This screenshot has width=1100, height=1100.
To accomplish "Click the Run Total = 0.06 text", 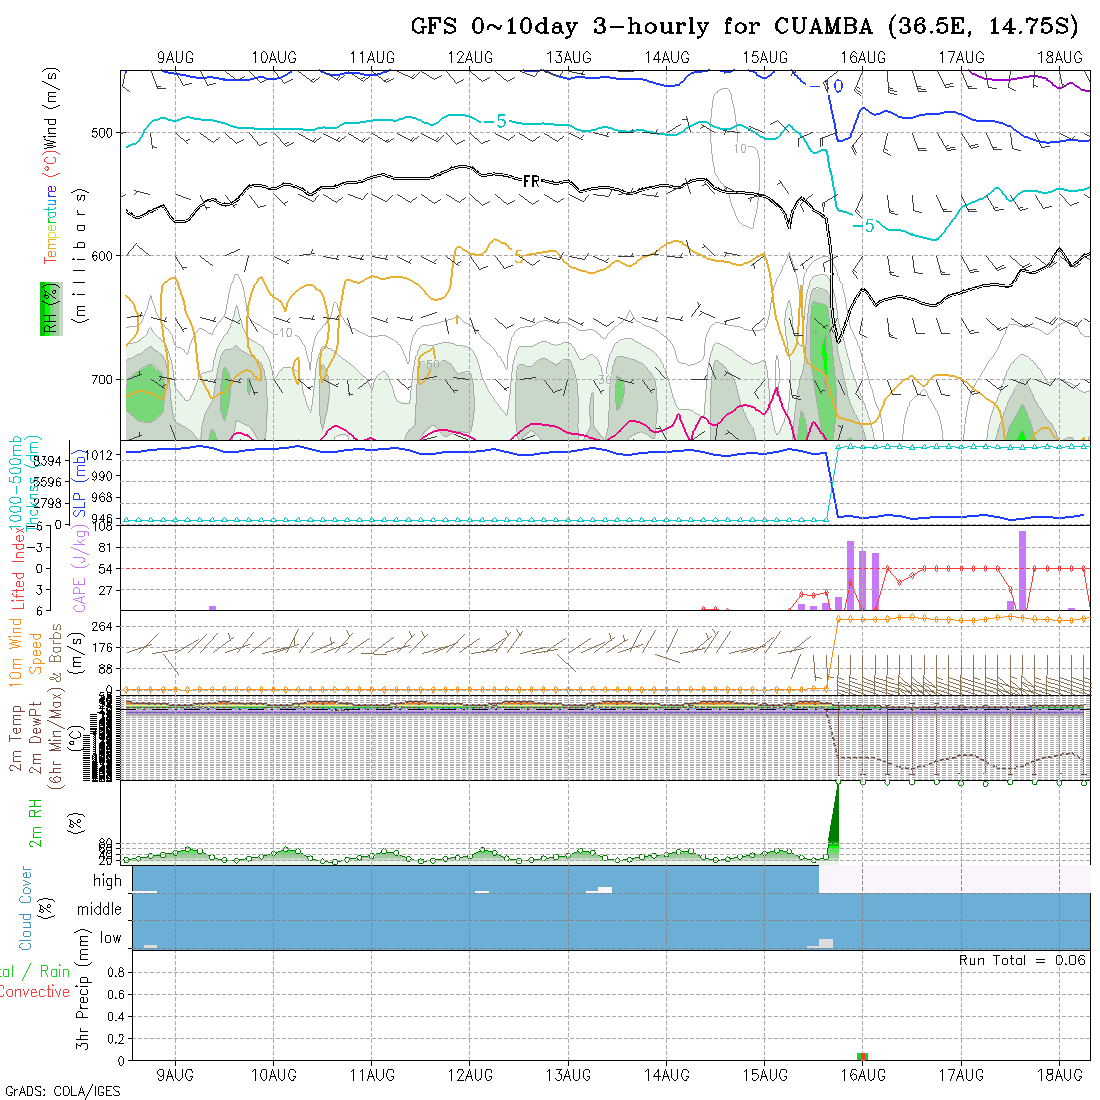I will 1022,960.
